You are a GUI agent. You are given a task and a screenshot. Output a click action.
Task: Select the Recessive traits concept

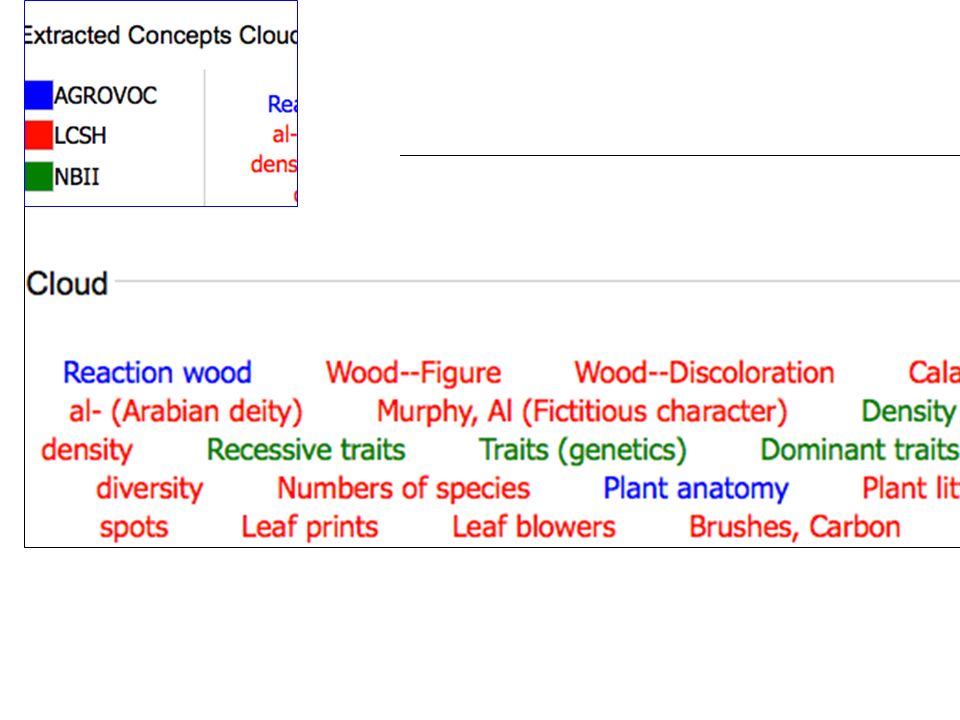(306, 450)
